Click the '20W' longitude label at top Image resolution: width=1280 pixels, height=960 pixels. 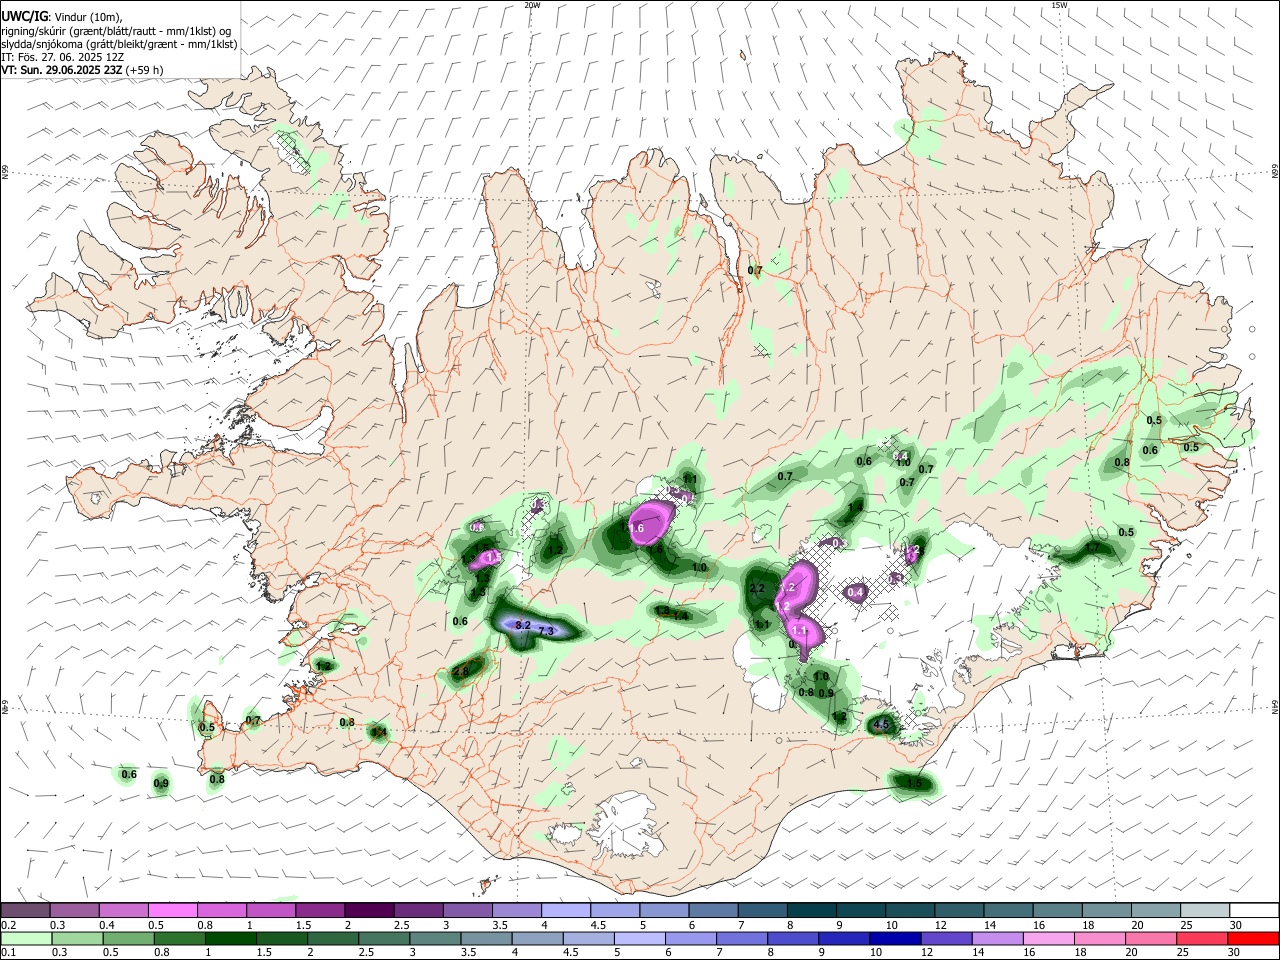click(532, 5)
